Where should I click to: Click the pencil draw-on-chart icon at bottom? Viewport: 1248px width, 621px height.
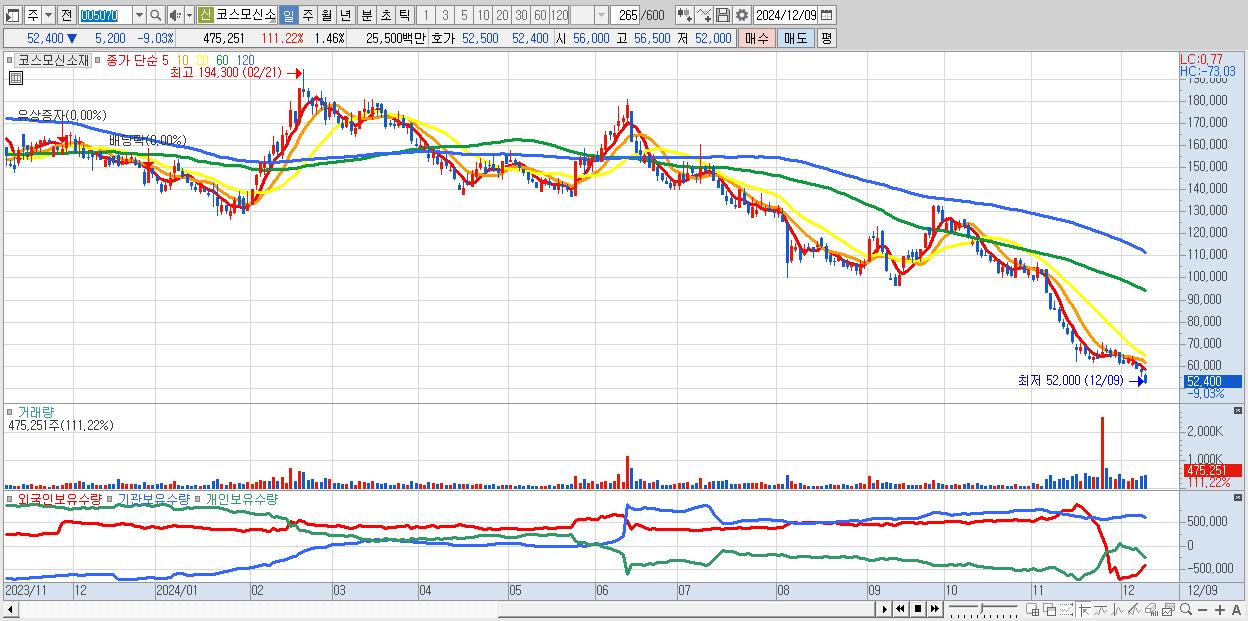1134,610
